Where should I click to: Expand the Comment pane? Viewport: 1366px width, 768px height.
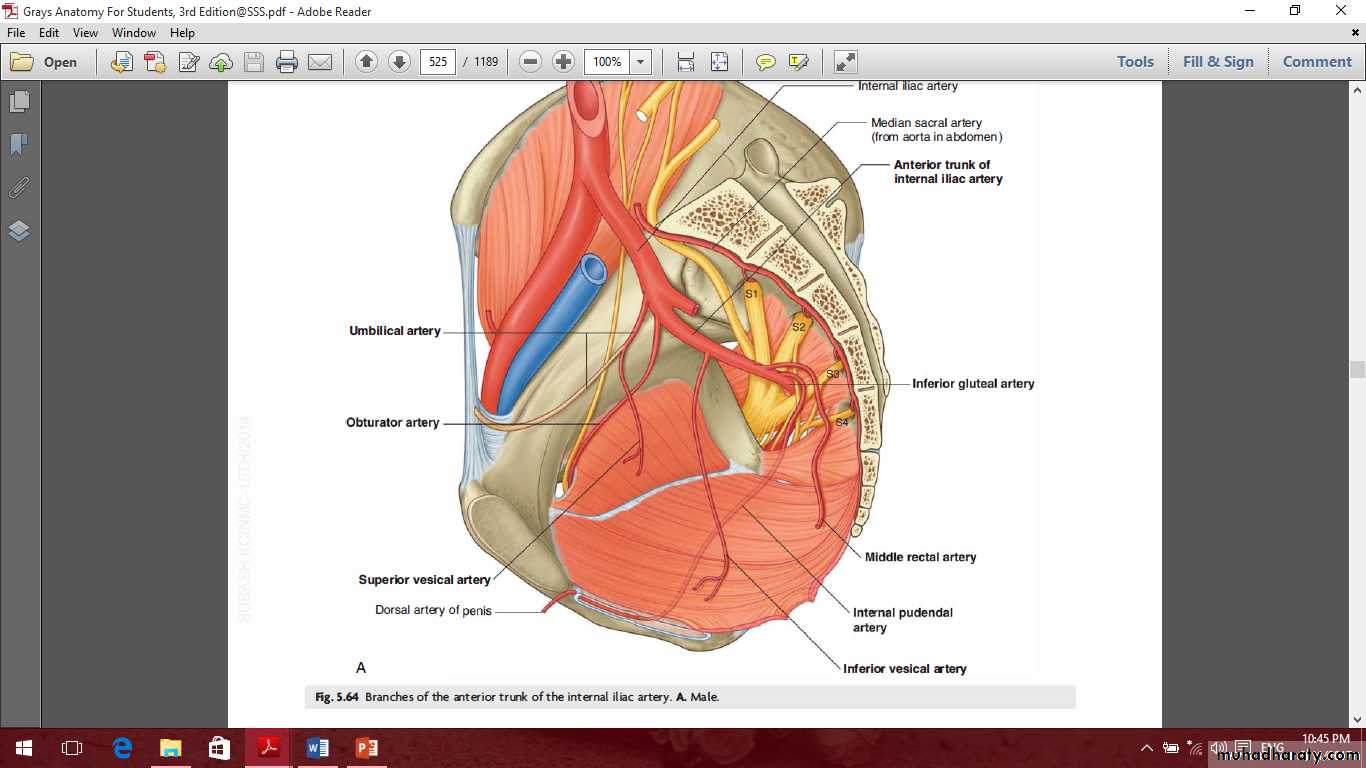coord(1316,62)
